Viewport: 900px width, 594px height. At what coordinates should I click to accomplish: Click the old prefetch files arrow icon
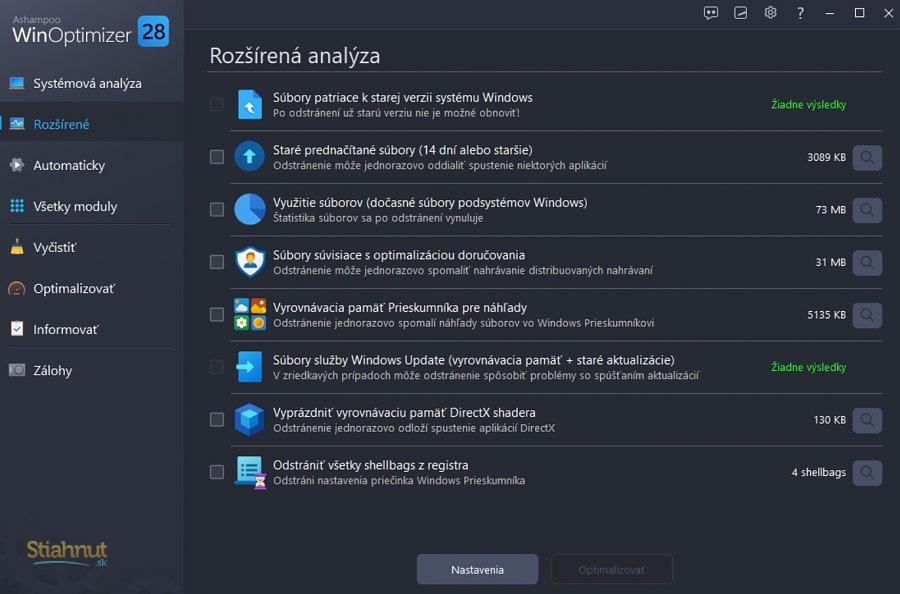249,157
